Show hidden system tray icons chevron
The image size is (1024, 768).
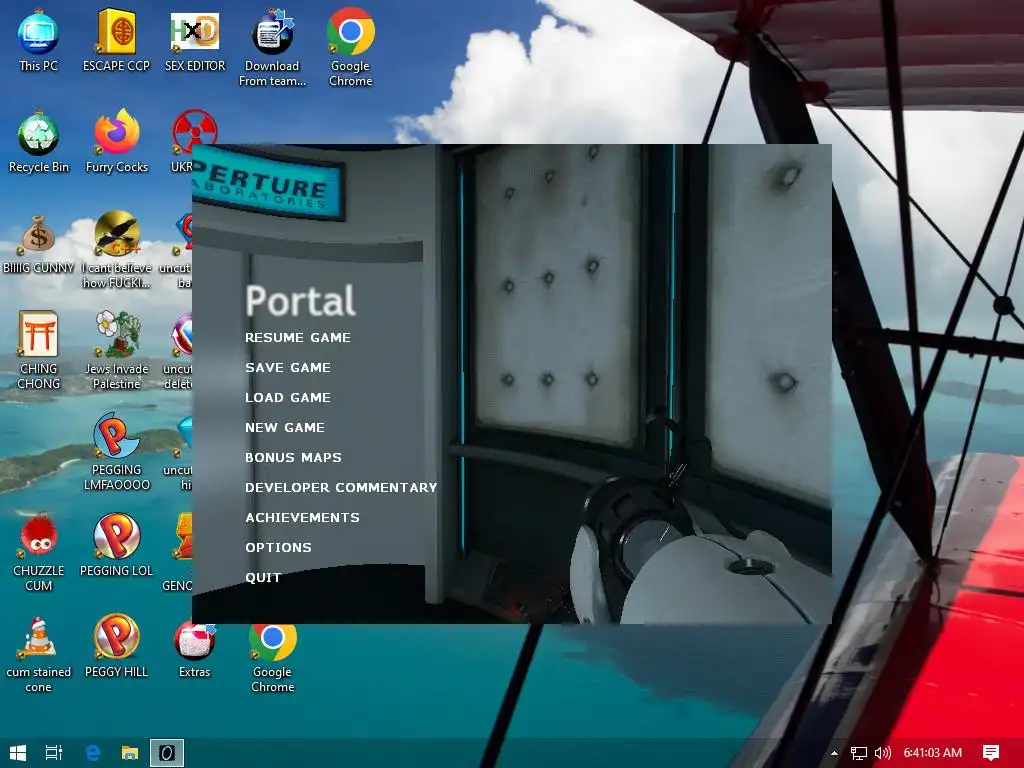pyautogui.click(x=834, y=753)
